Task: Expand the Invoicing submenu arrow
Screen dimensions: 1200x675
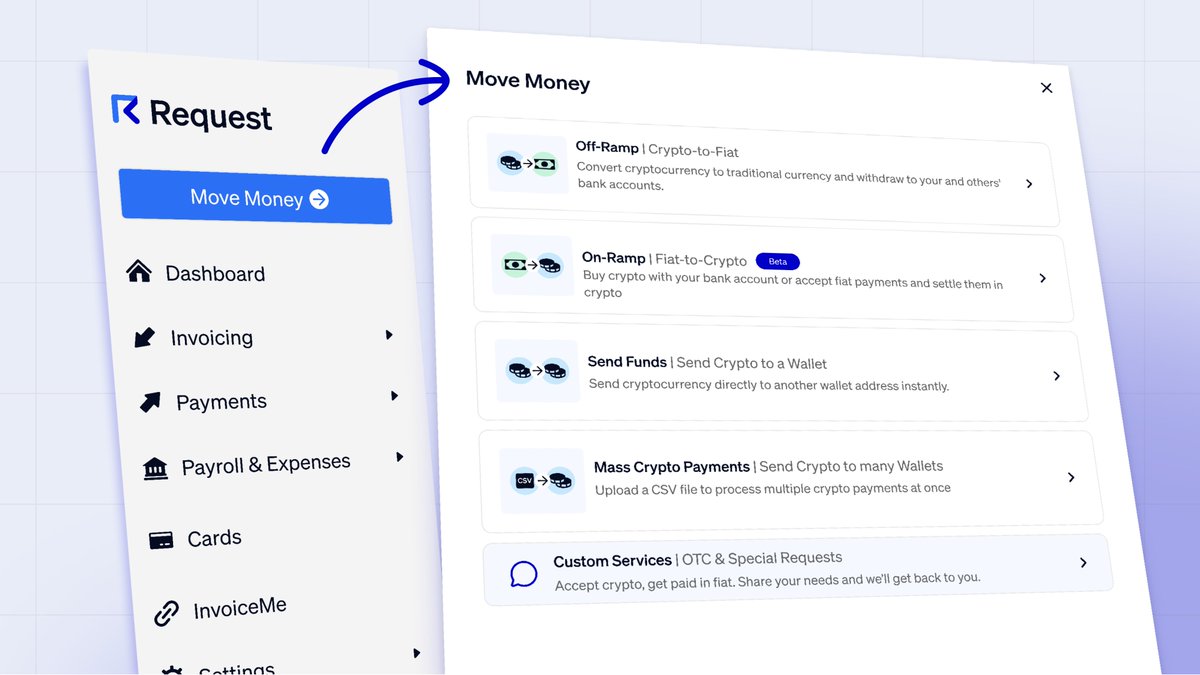Action: [x=389, y=335]
